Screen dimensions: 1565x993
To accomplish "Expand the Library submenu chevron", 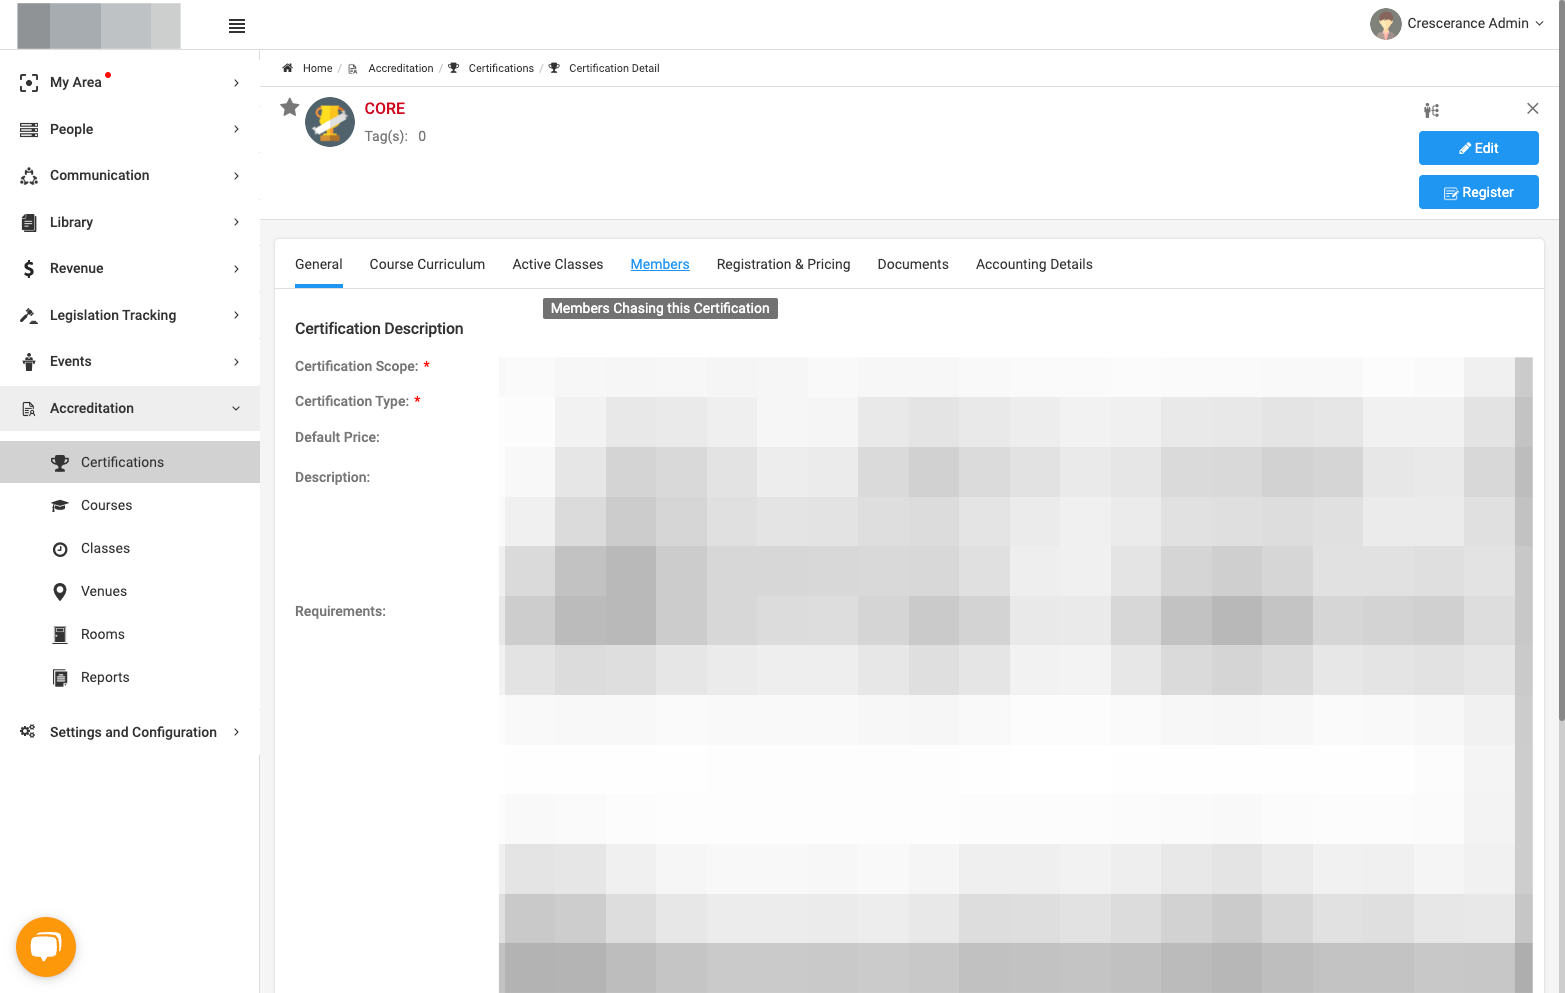I will point(236,222).
